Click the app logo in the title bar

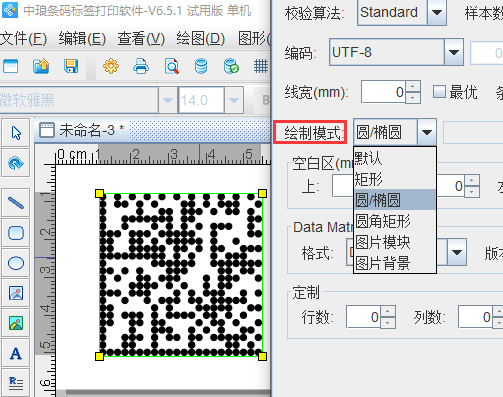10,10
